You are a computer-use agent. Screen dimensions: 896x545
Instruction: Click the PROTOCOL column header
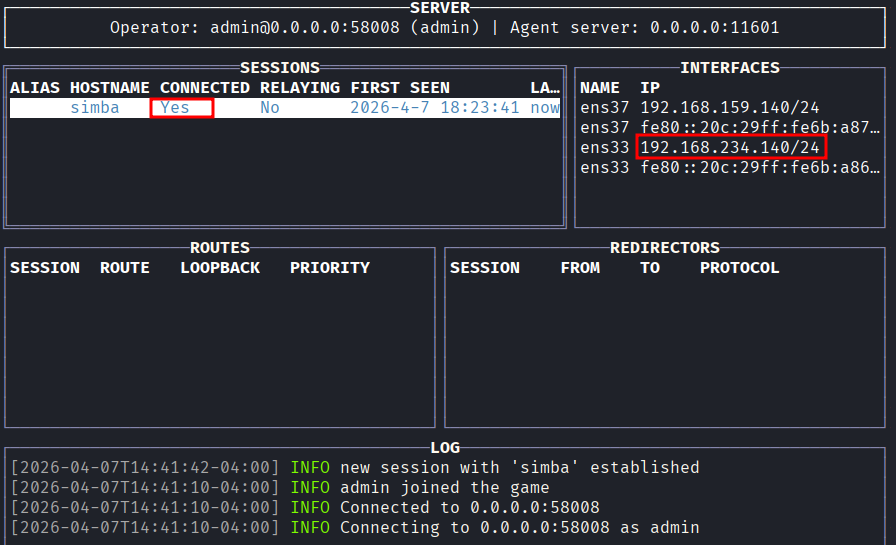tap(740, 268)
